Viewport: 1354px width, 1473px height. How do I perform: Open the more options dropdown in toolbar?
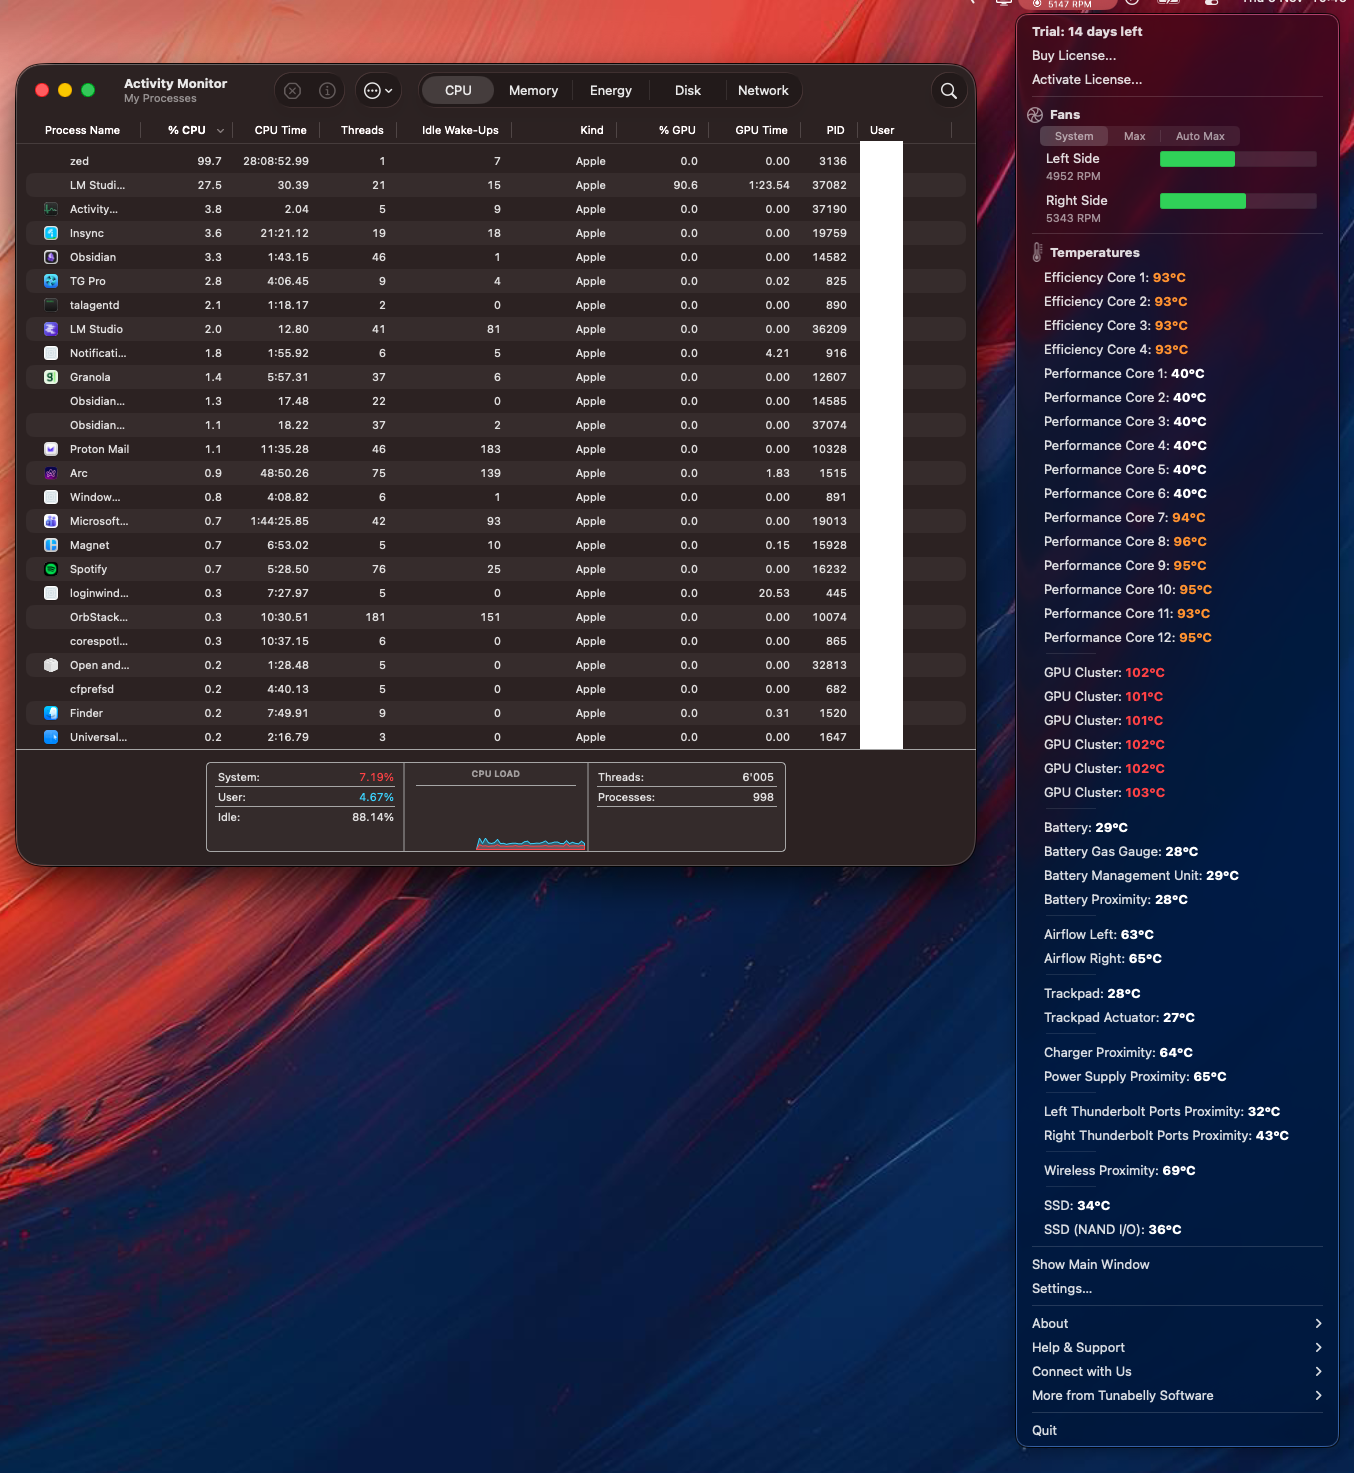pyautogui.click(x=378, y=91)
